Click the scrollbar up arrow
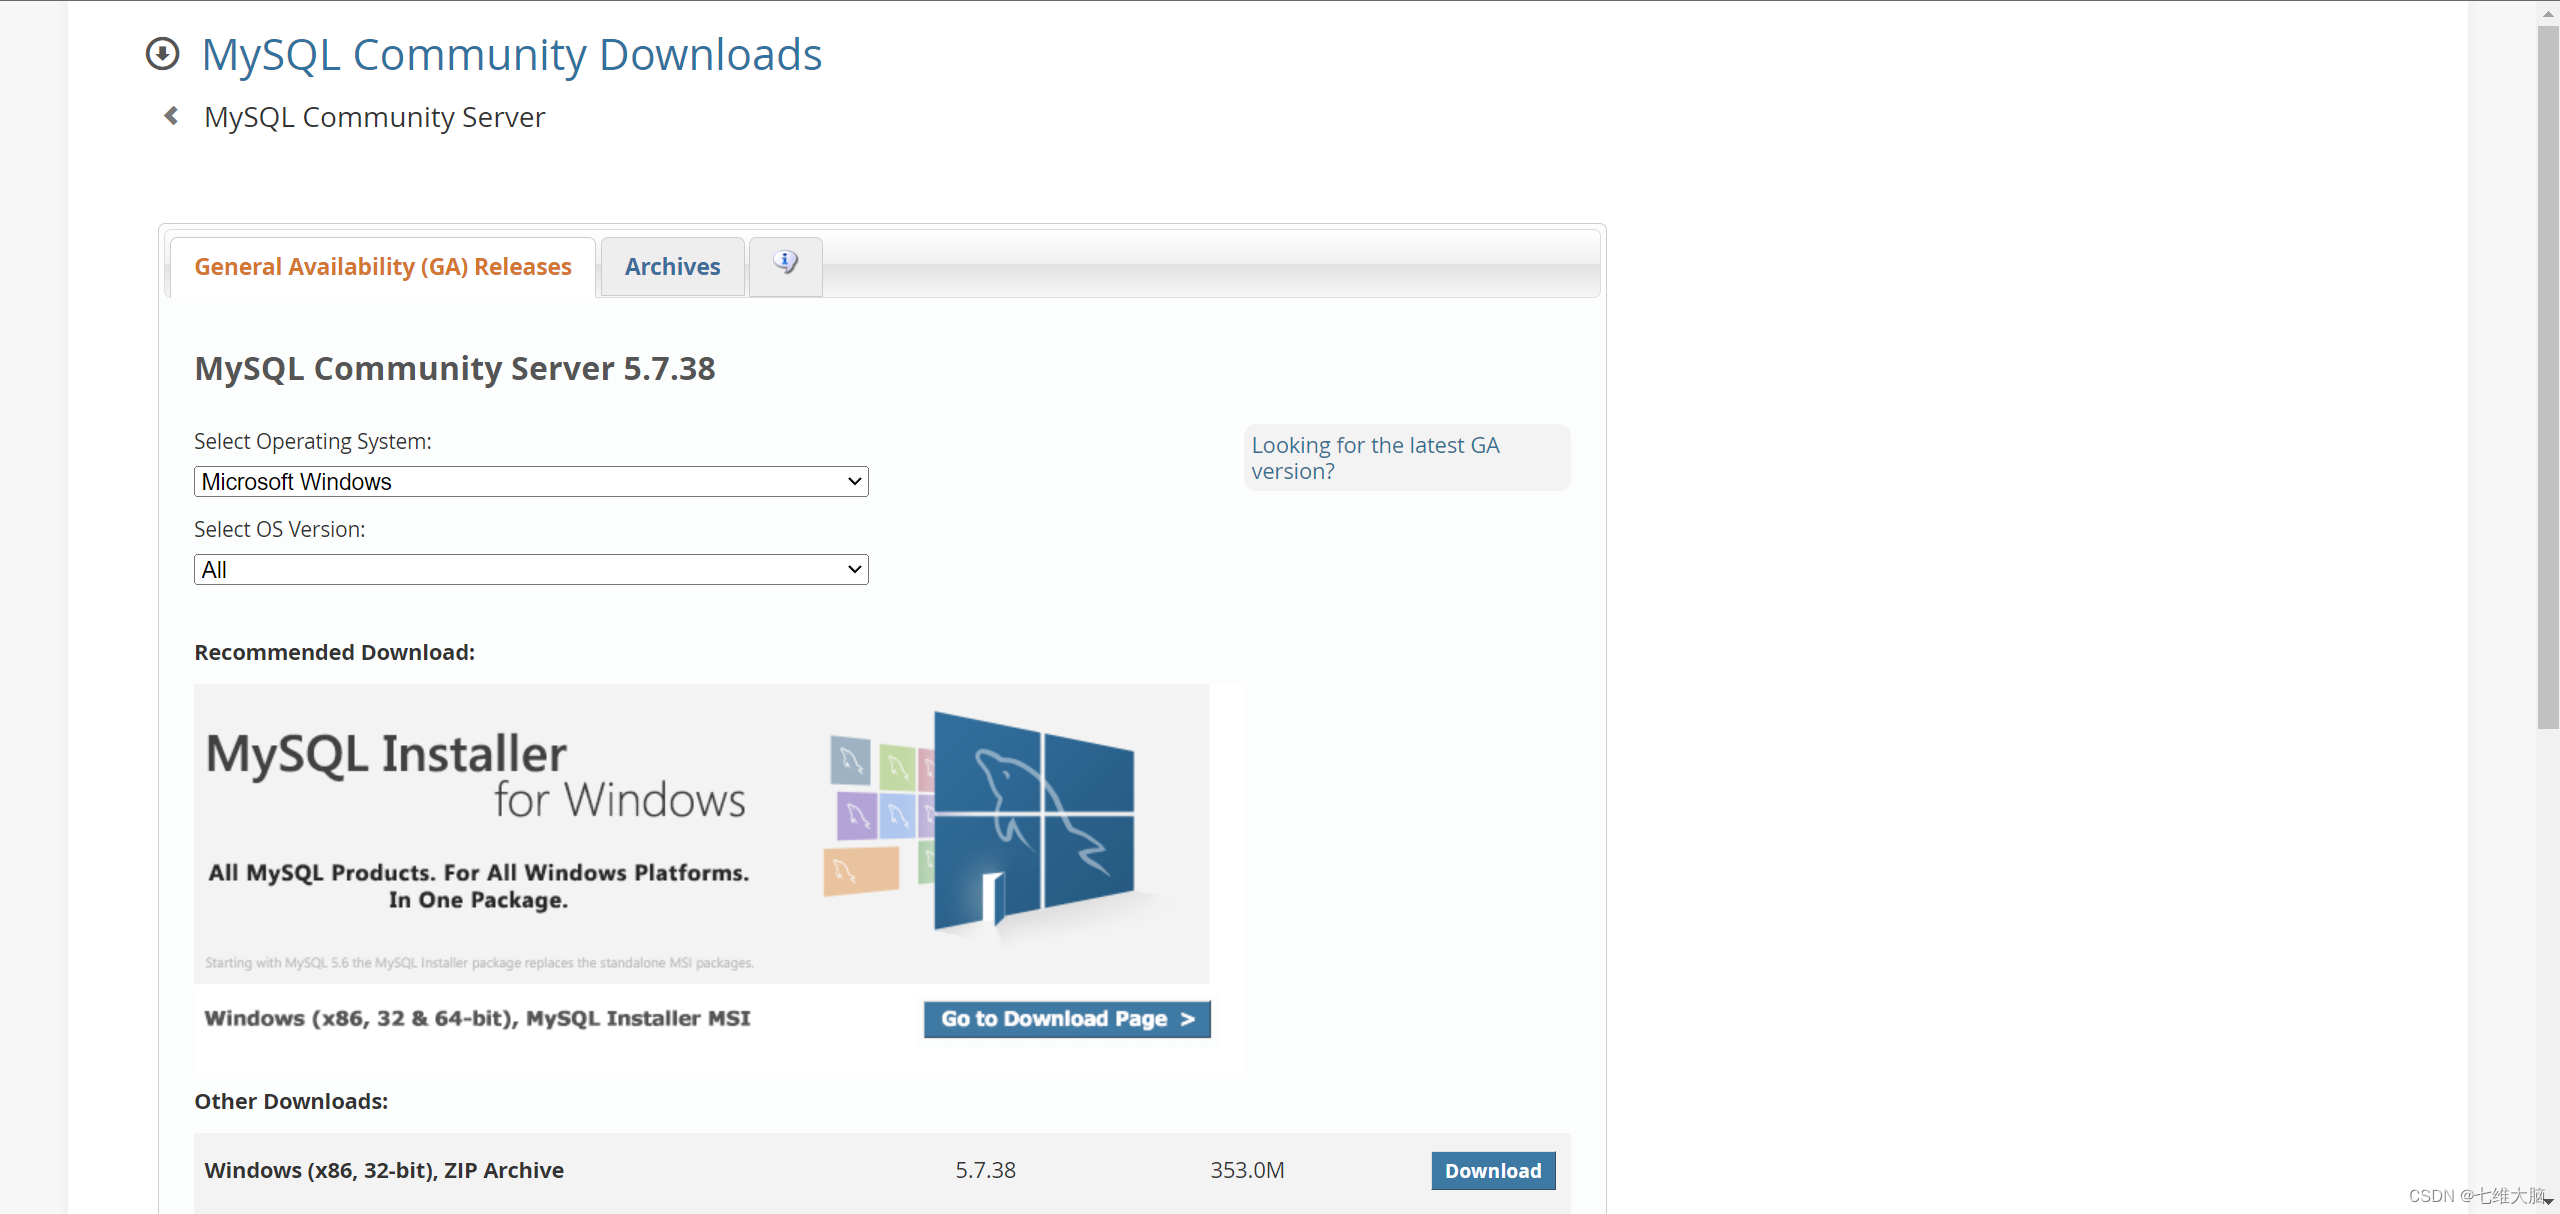Screen dimensions: 2560x1214 (x=2548, y=13)
